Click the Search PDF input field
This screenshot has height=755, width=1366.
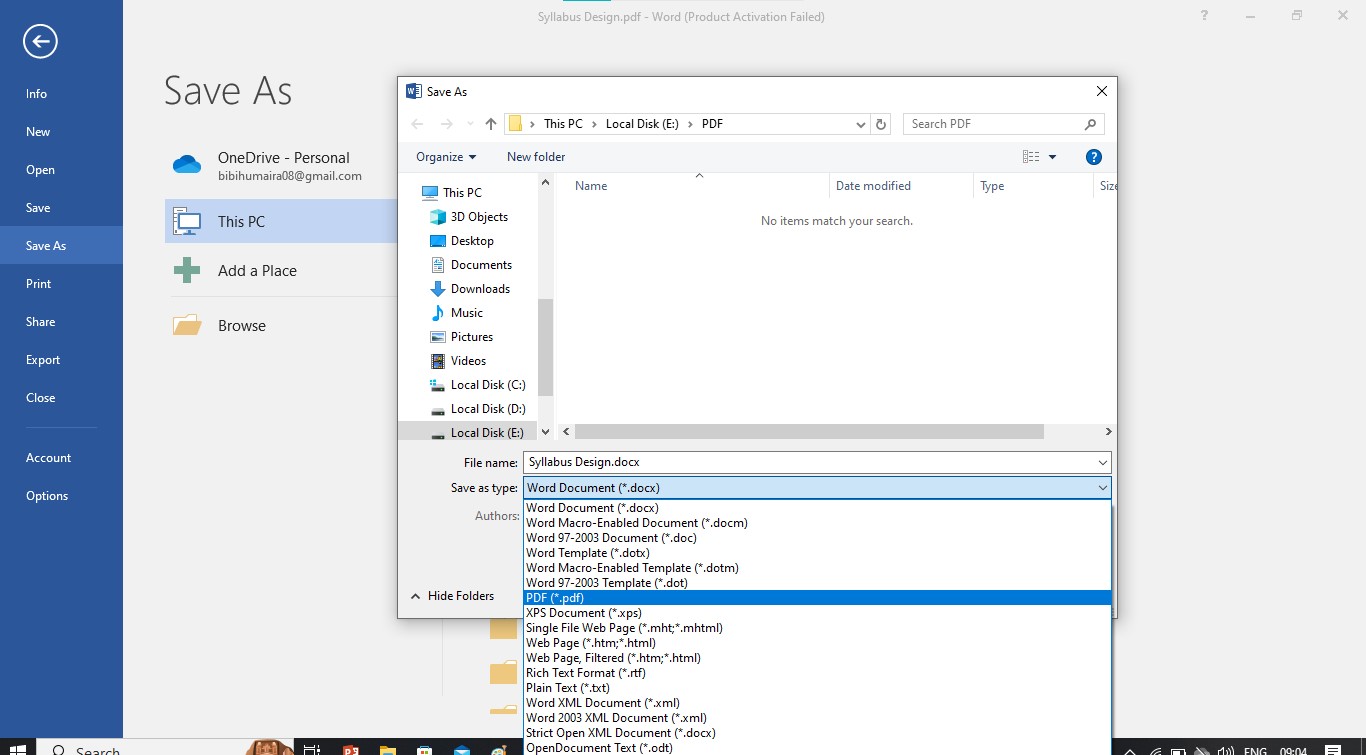click(x=990, y=123)
